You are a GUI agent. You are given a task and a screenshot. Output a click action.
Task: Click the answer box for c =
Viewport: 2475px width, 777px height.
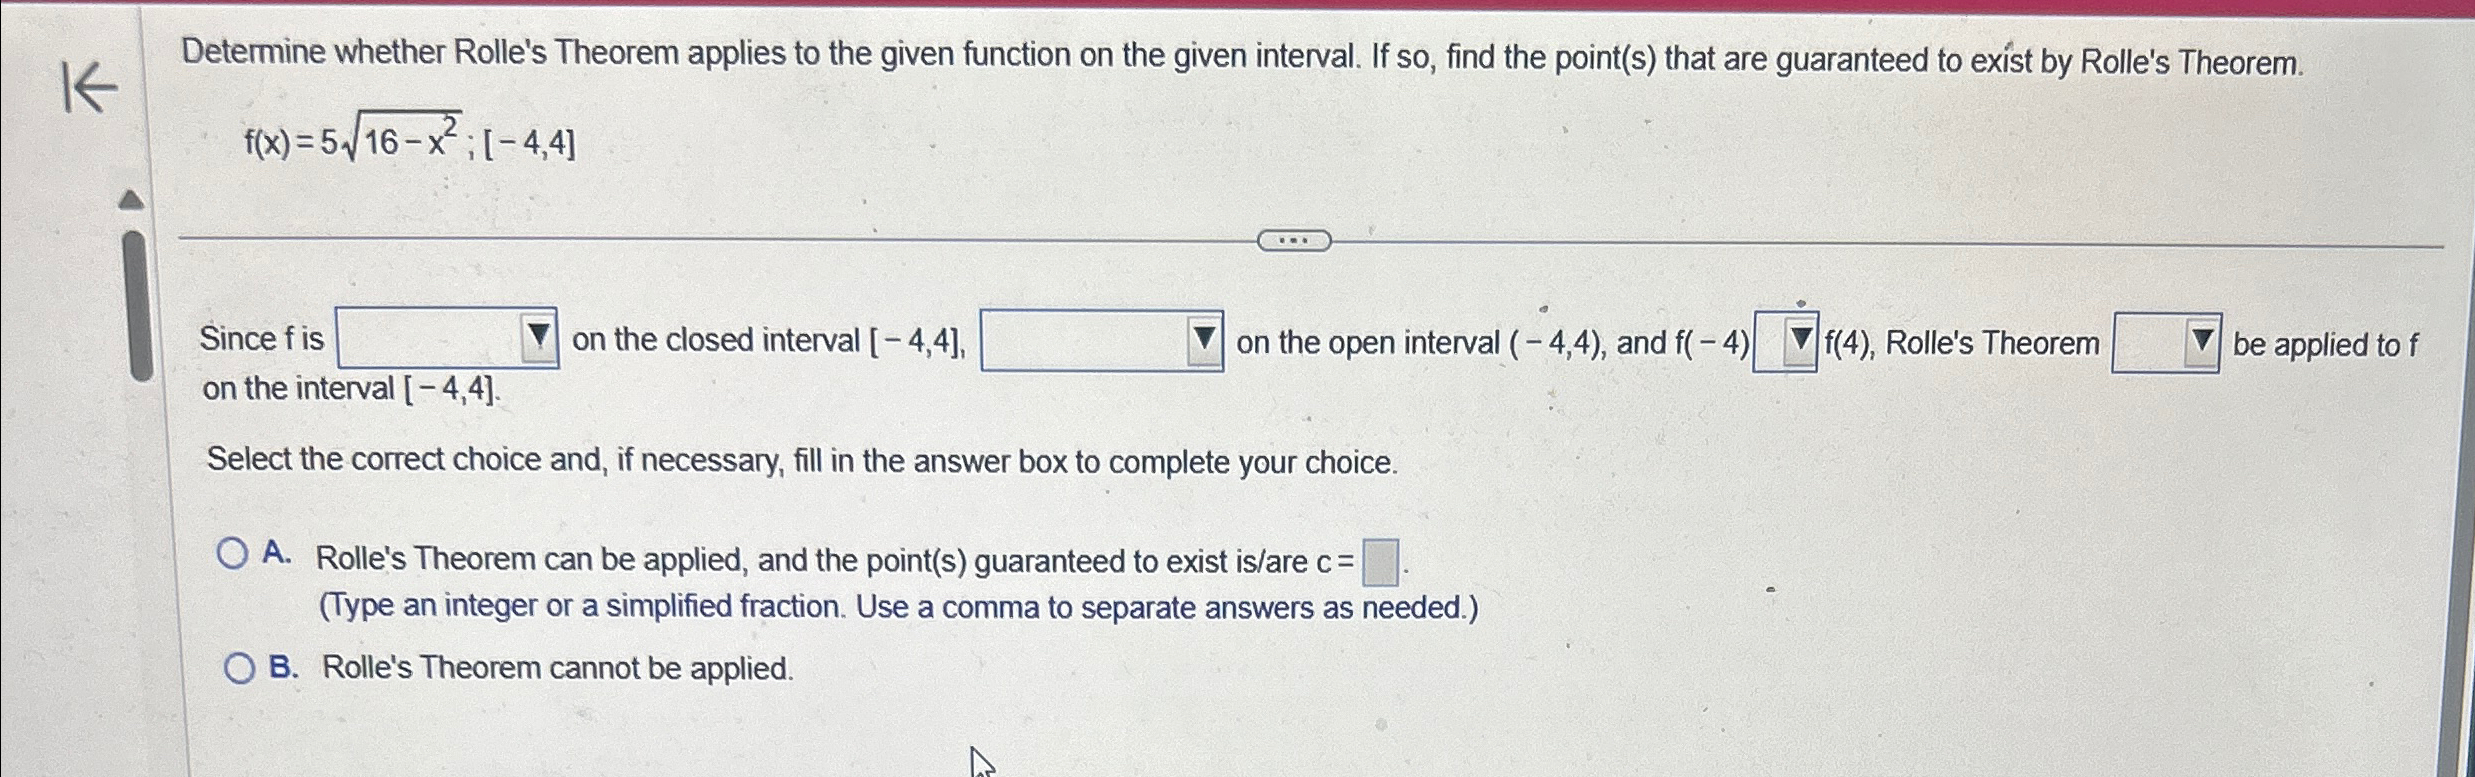pyautogui.click(x=1379, y=560)
